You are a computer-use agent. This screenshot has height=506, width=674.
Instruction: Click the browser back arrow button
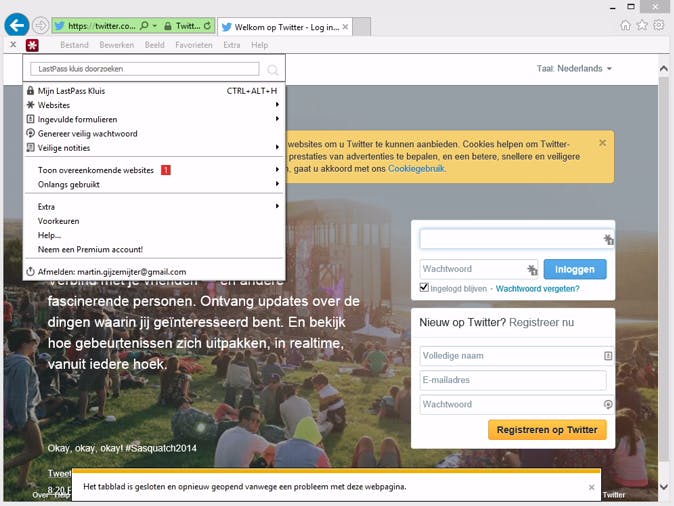tap(17, 25)
